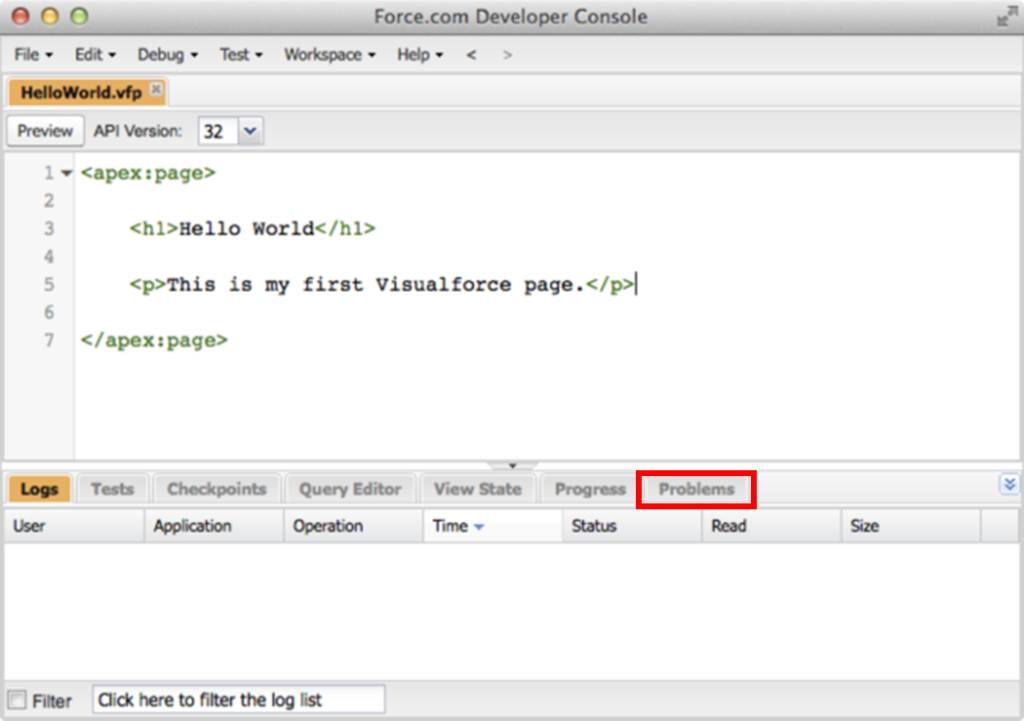Image resolution: width=1024 pixels, height=721 pixels.
Task: Click the API Version value field
Action: [218, 131]
